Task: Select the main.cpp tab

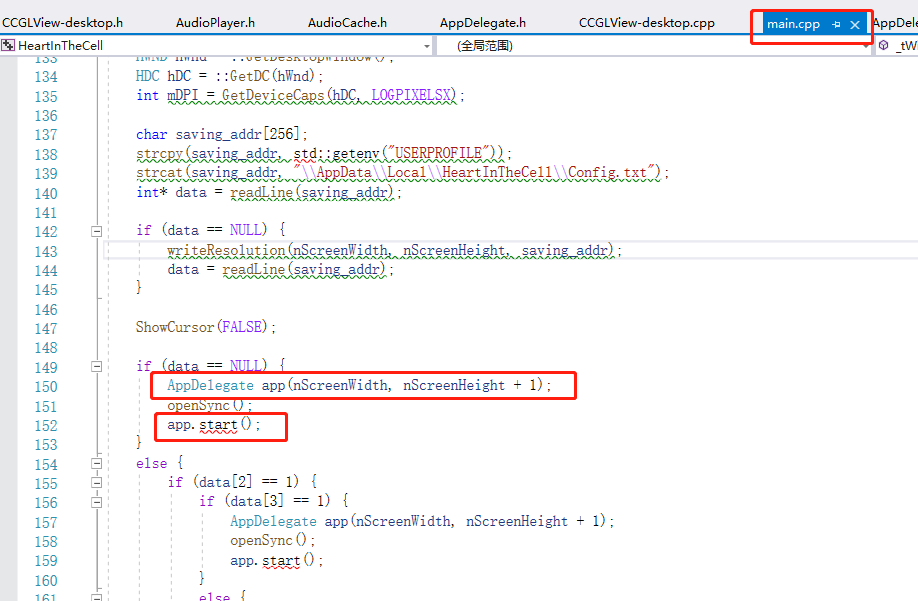Action: tap(793, 25)
